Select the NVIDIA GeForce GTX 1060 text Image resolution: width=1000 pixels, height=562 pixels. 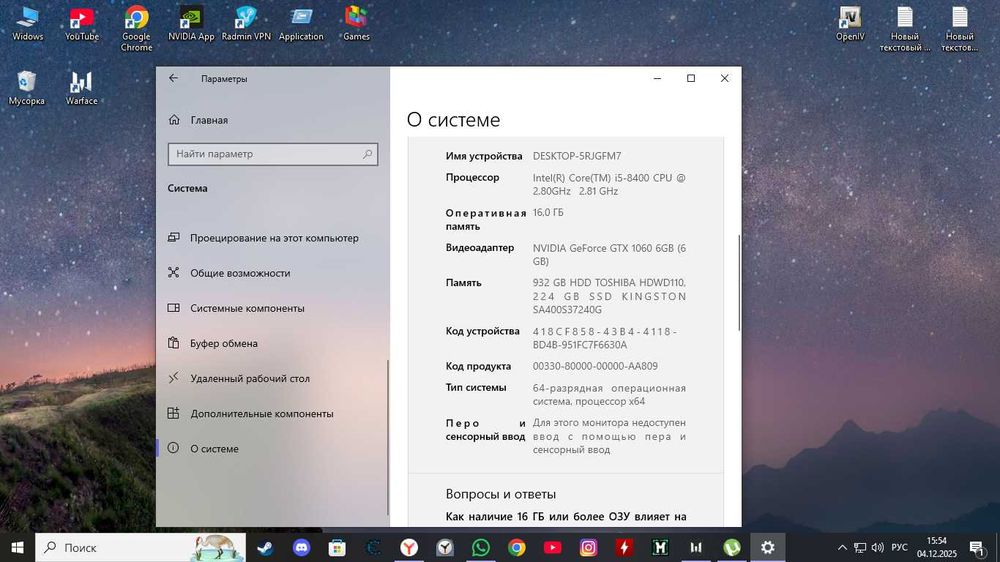tap(609, 255)
